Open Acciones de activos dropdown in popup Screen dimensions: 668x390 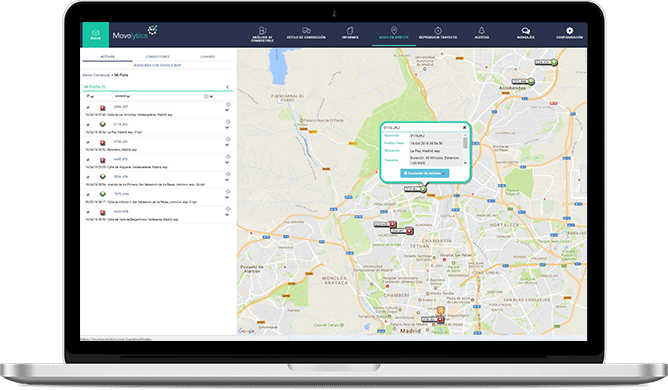click(425, 173)
